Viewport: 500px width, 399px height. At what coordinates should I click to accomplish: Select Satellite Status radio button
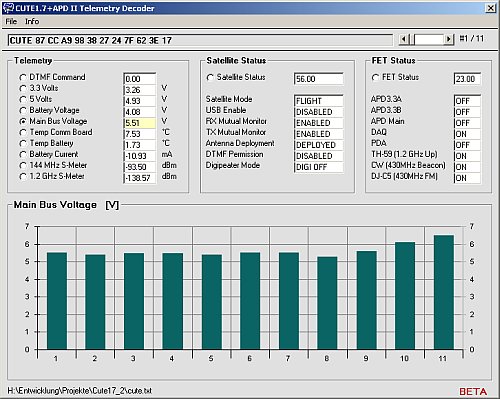point(210,77)
